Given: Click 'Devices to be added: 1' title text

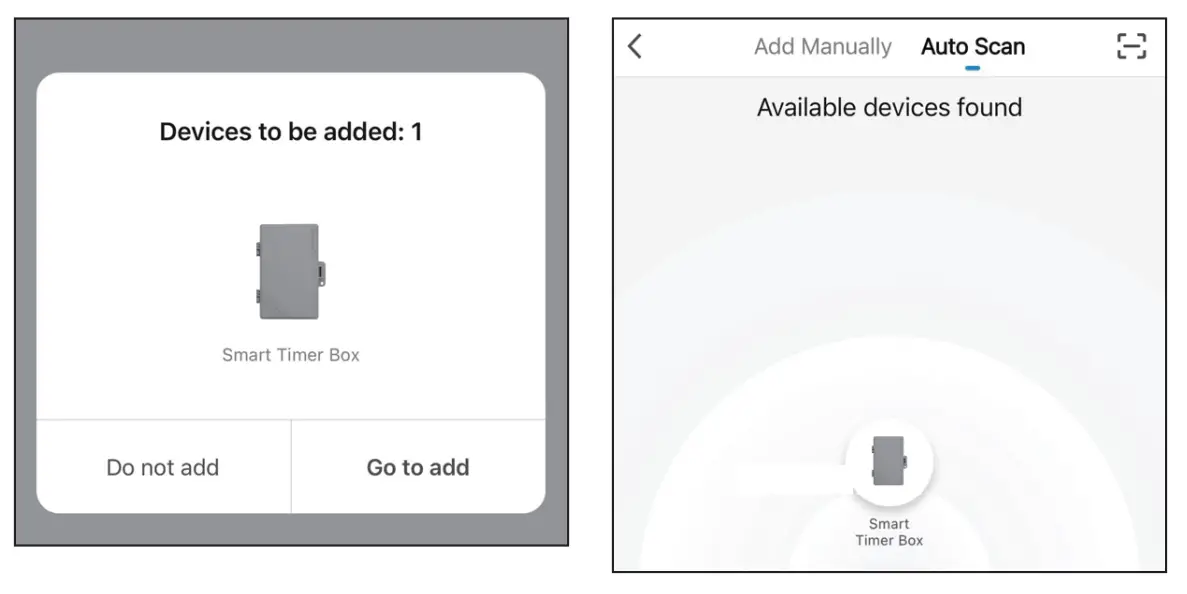Looking at the screenshot, I should (289, 131).
